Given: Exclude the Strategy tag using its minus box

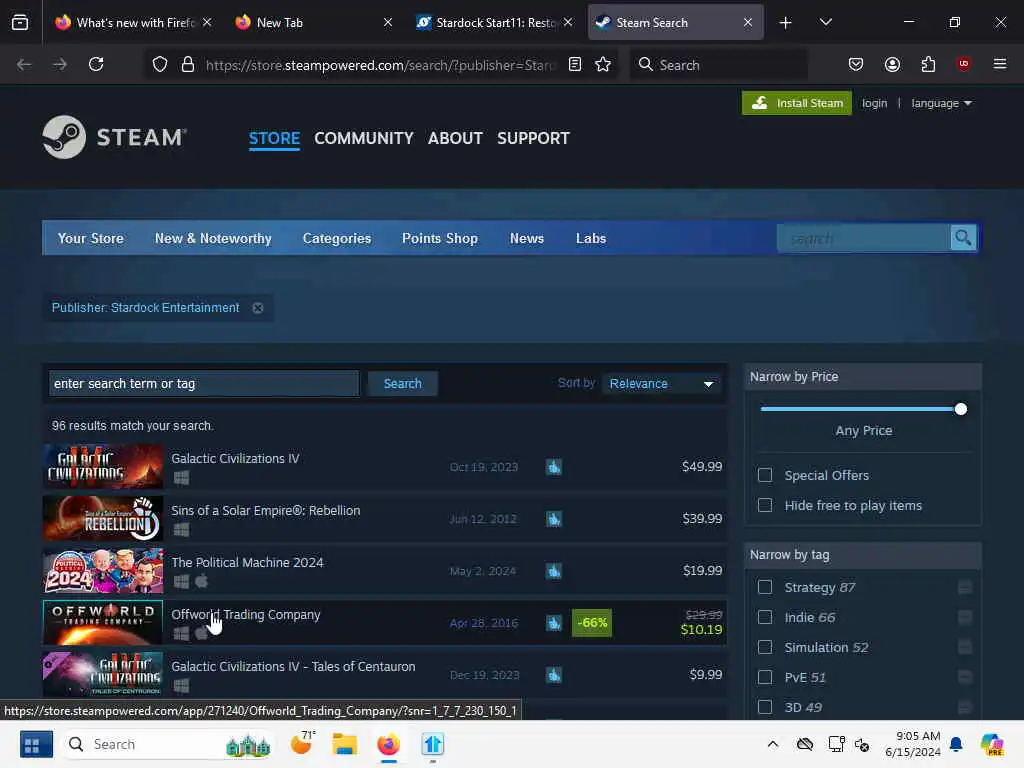Looking at the screenshot, I should pos(965,587).
